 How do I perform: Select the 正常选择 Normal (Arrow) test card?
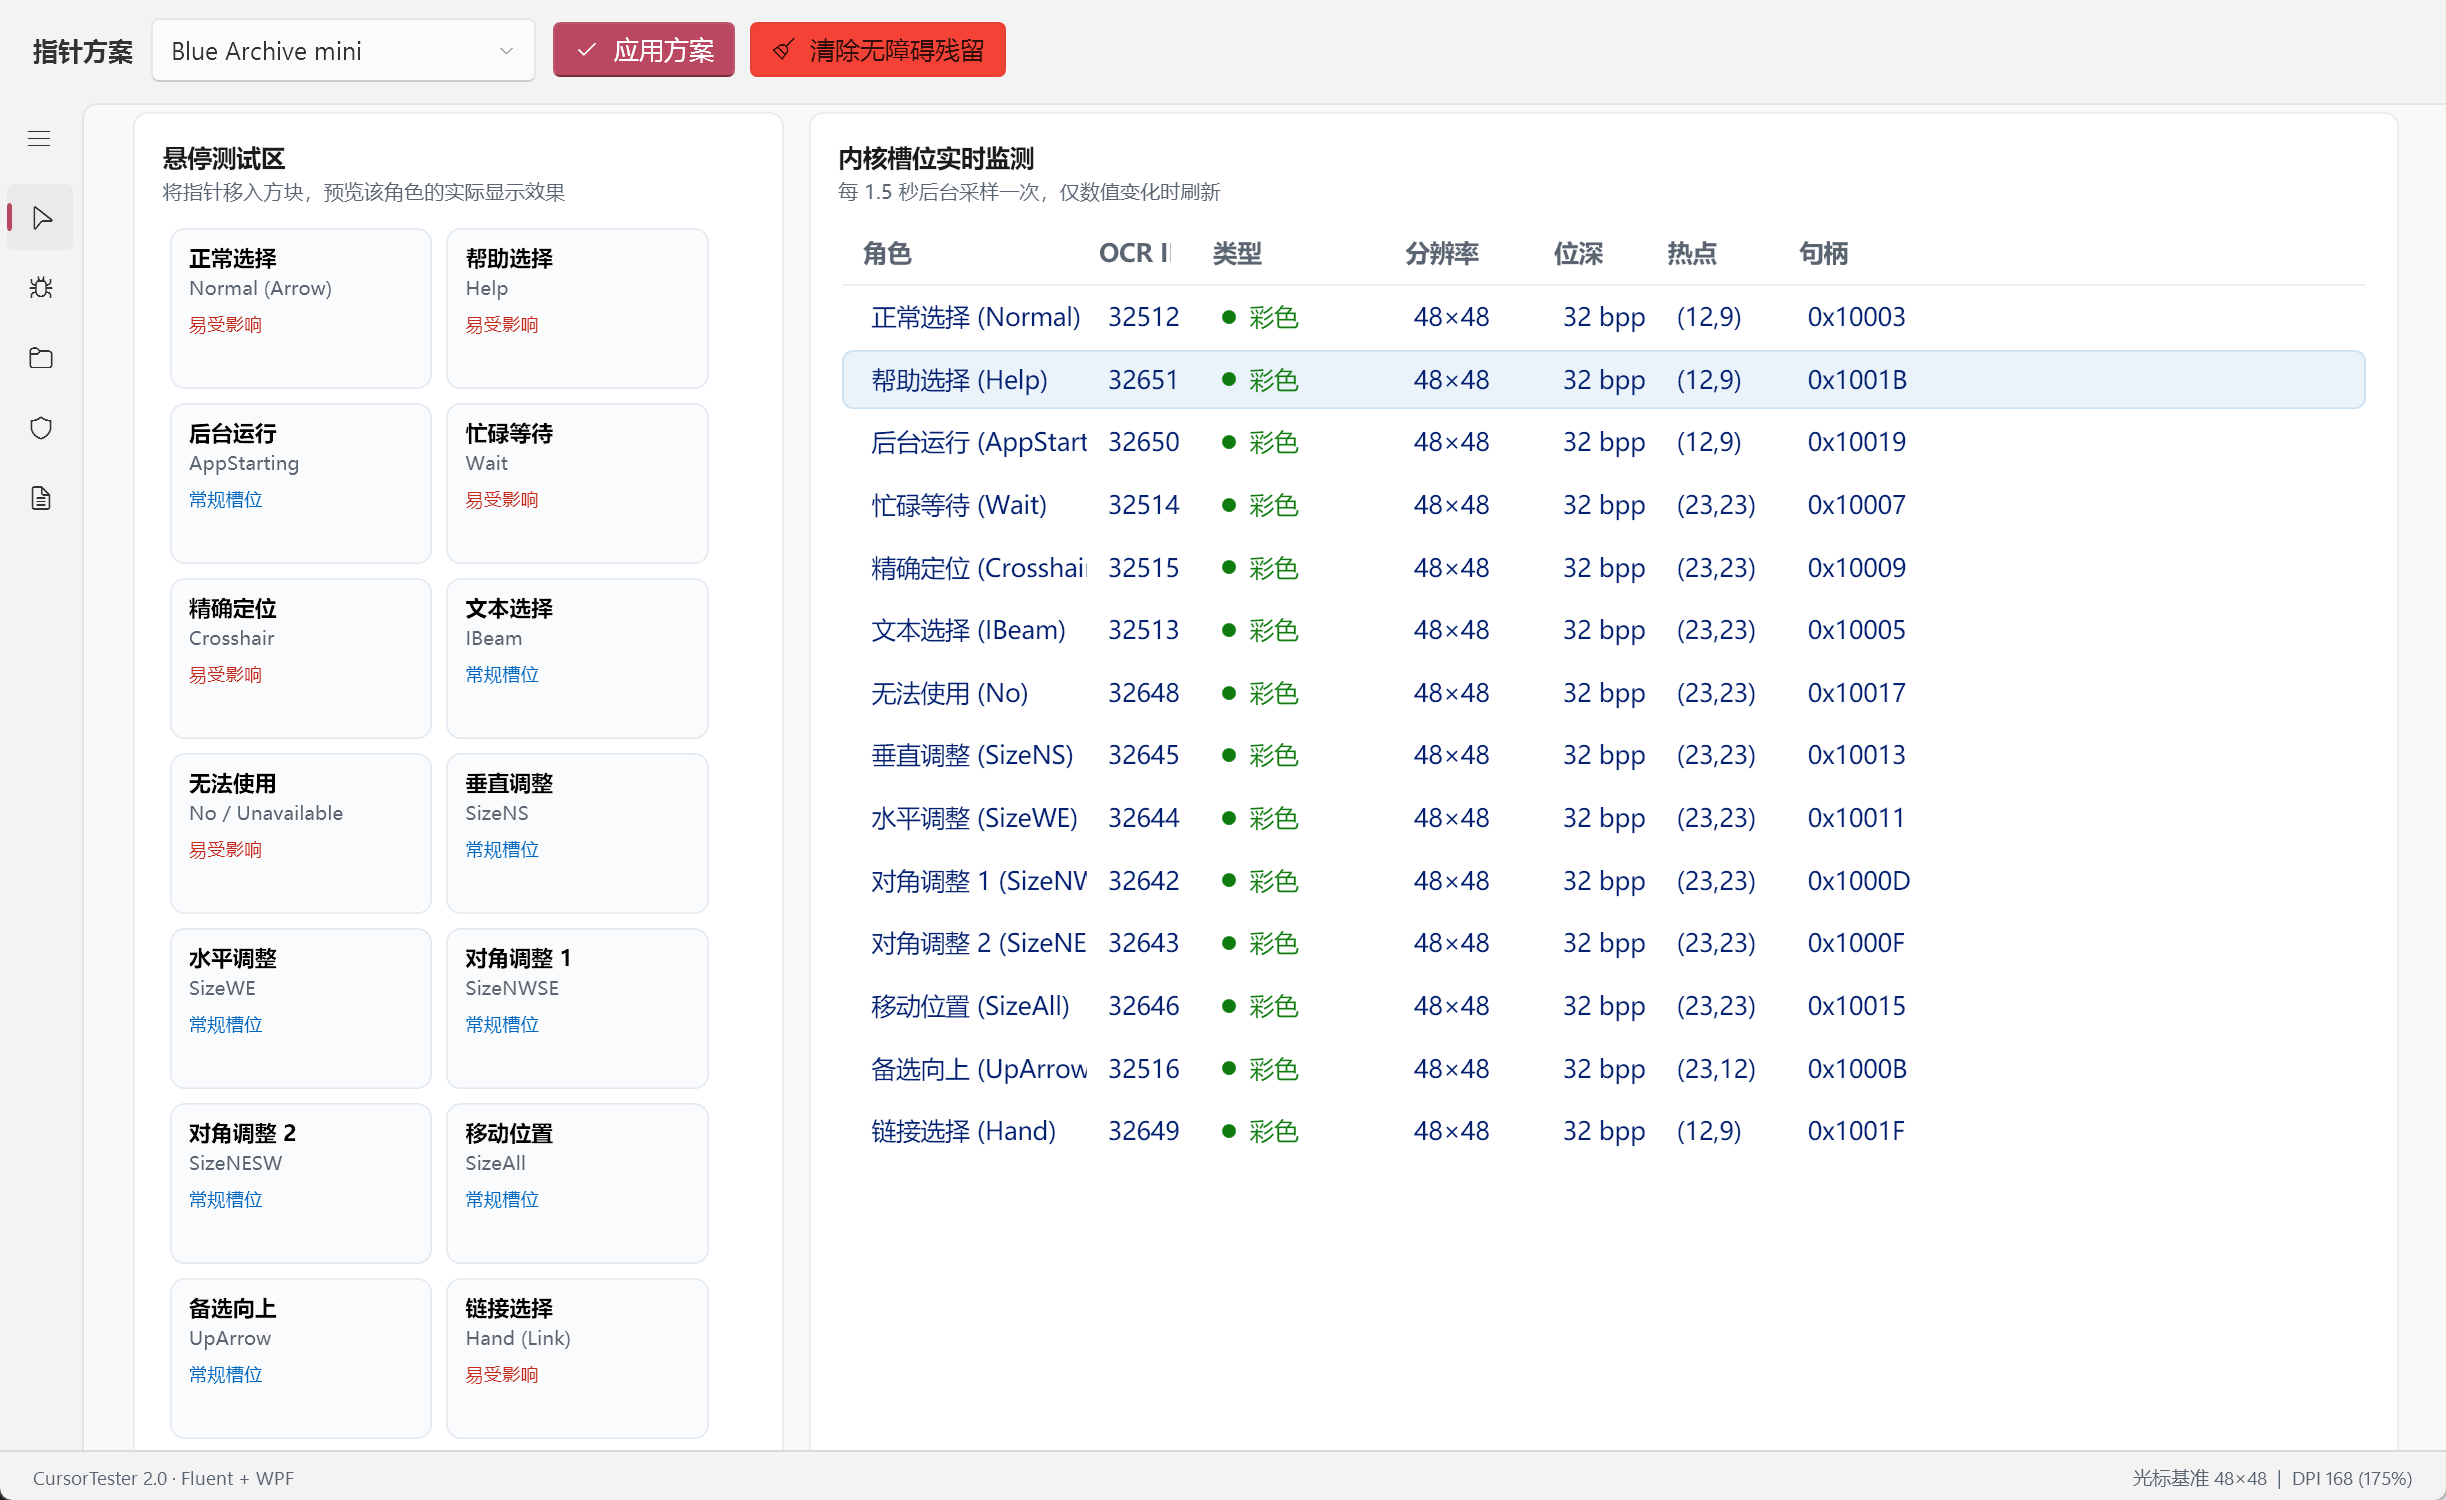pos(301,308)
